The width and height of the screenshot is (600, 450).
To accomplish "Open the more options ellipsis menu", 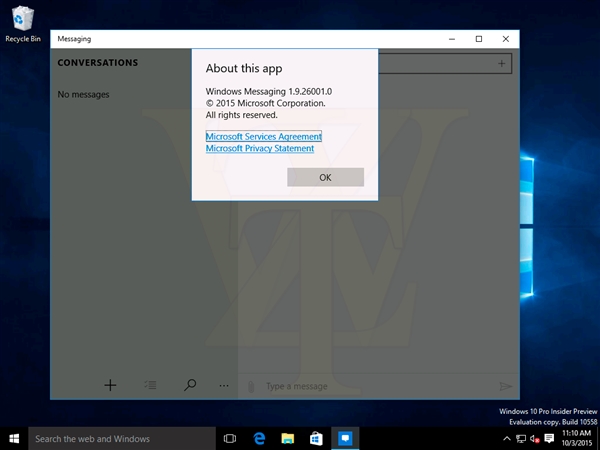I will point(224,385).
